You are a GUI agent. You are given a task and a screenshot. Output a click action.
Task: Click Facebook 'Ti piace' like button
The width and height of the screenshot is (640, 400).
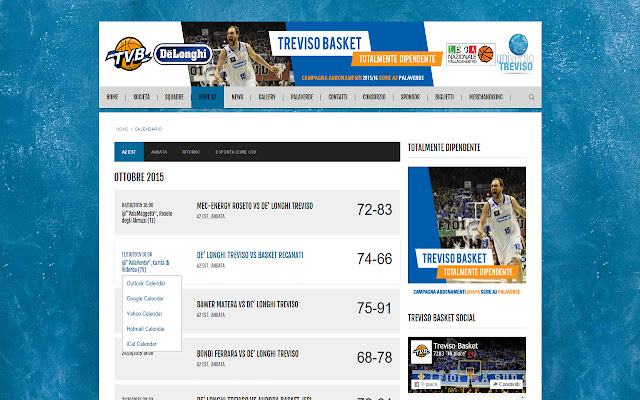tap(425, 384)
